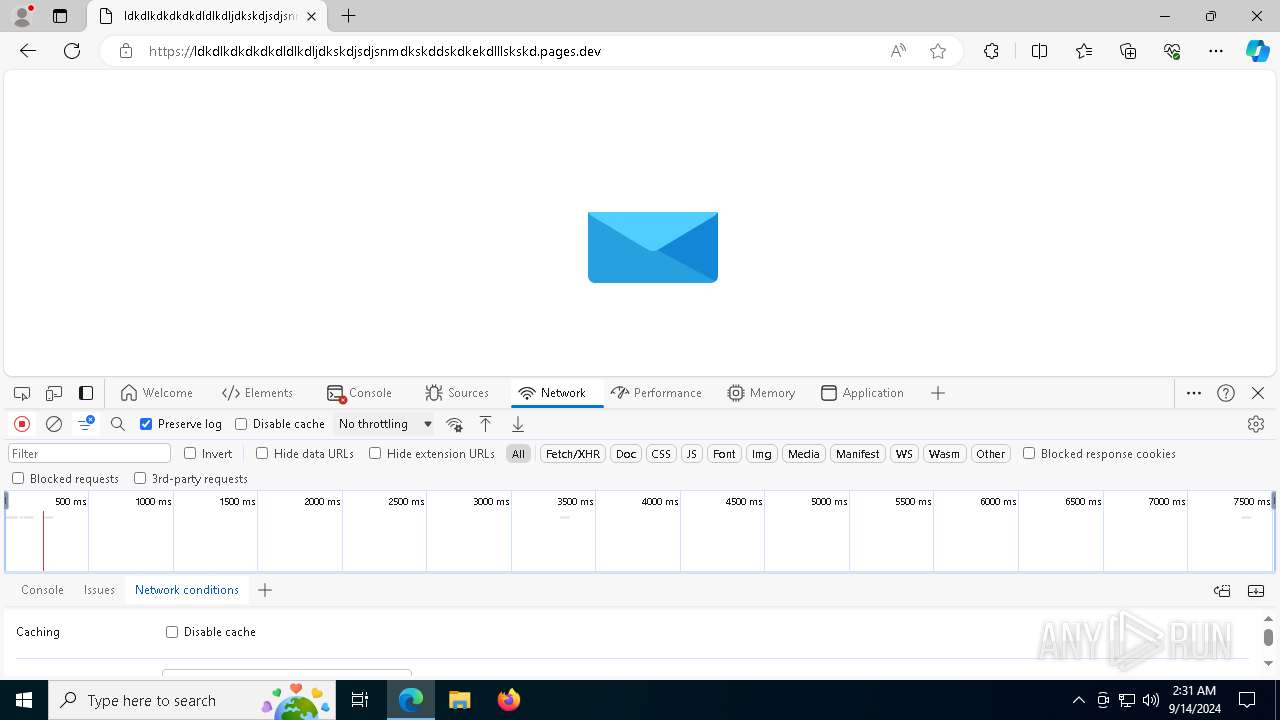The width and height of the screenshot is (1280, 720).
Task: Toggle DevTools activity bar dock icon
Action: 86,393
